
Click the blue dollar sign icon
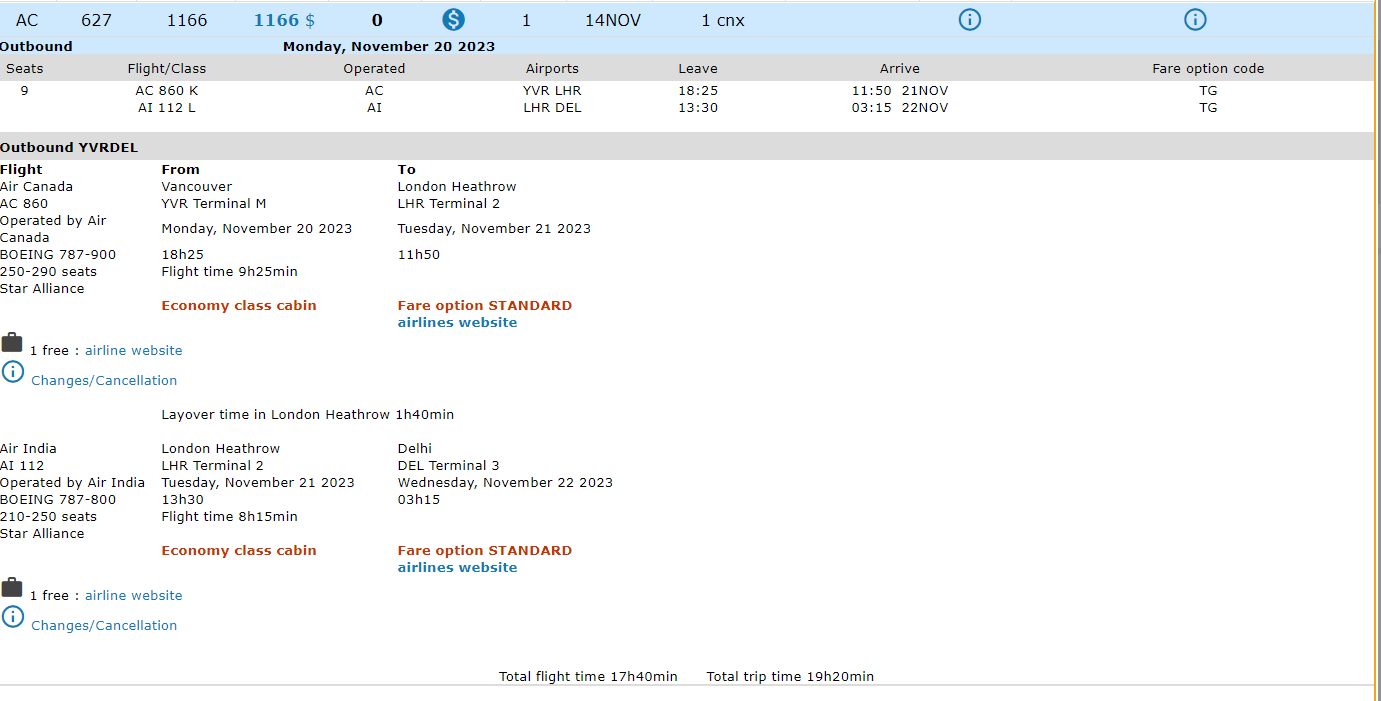coord(453,19)
